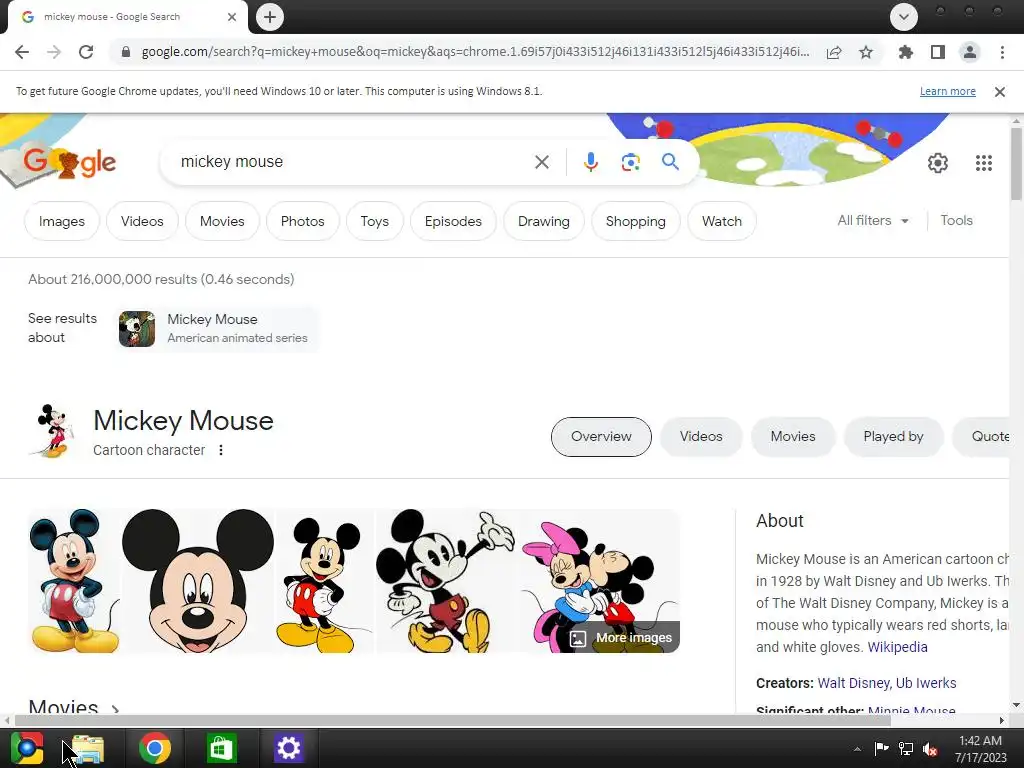
Task: Filter results by Images
Action: pyautogui.click(x=61, y=221)
